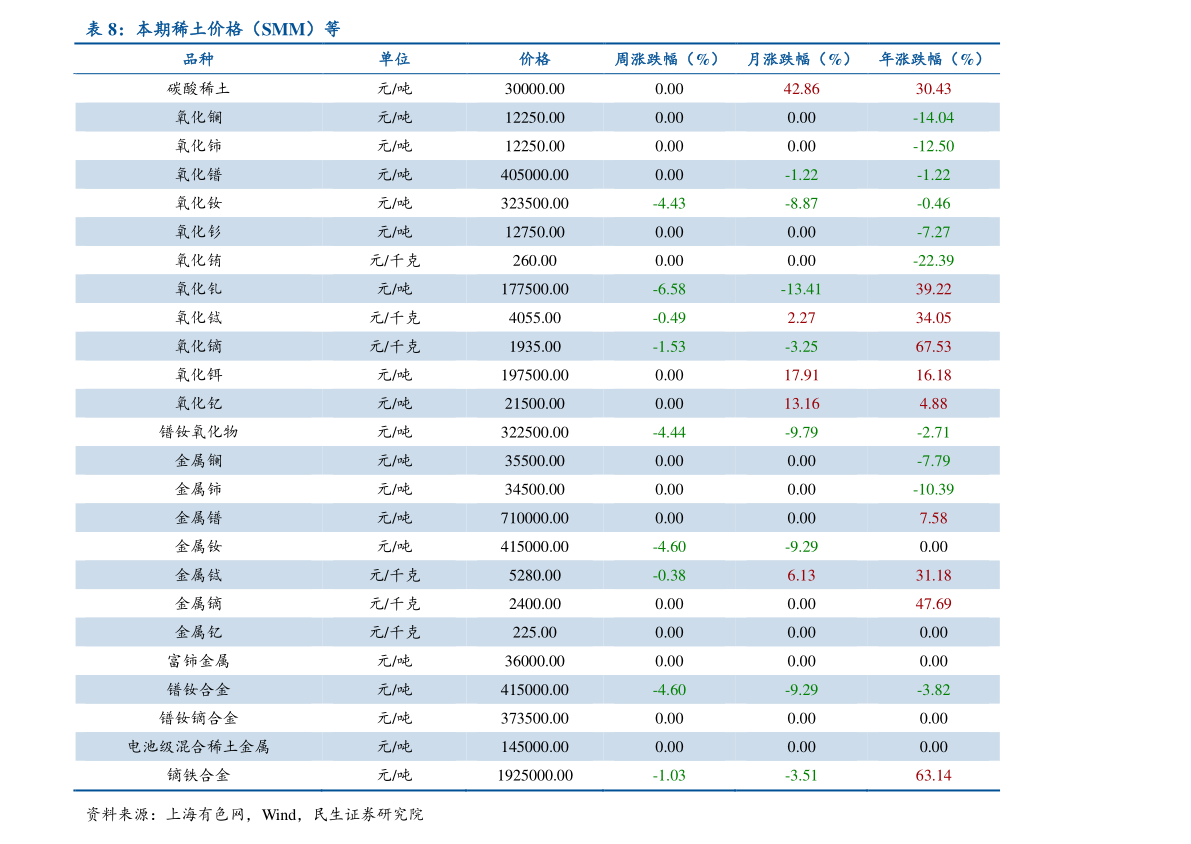Click the yearly change value 30.43
1191x844 pixels.
click(934, 89)
